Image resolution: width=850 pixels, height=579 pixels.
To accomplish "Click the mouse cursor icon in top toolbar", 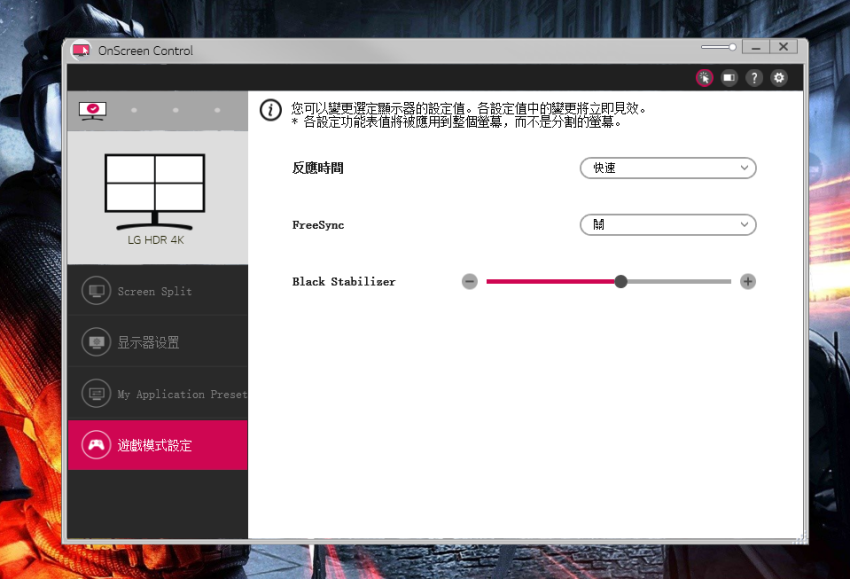I will tap(704, 78).
